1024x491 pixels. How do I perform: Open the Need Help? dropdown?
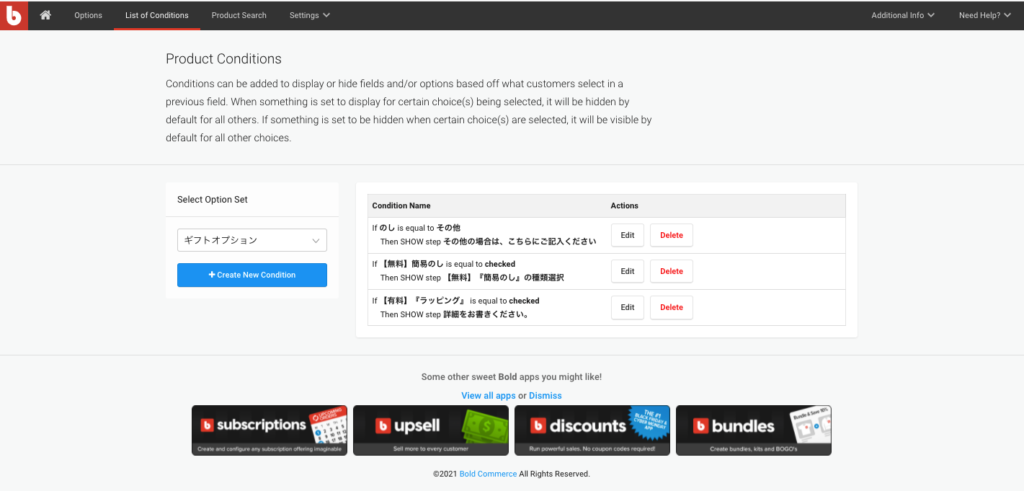986,15
